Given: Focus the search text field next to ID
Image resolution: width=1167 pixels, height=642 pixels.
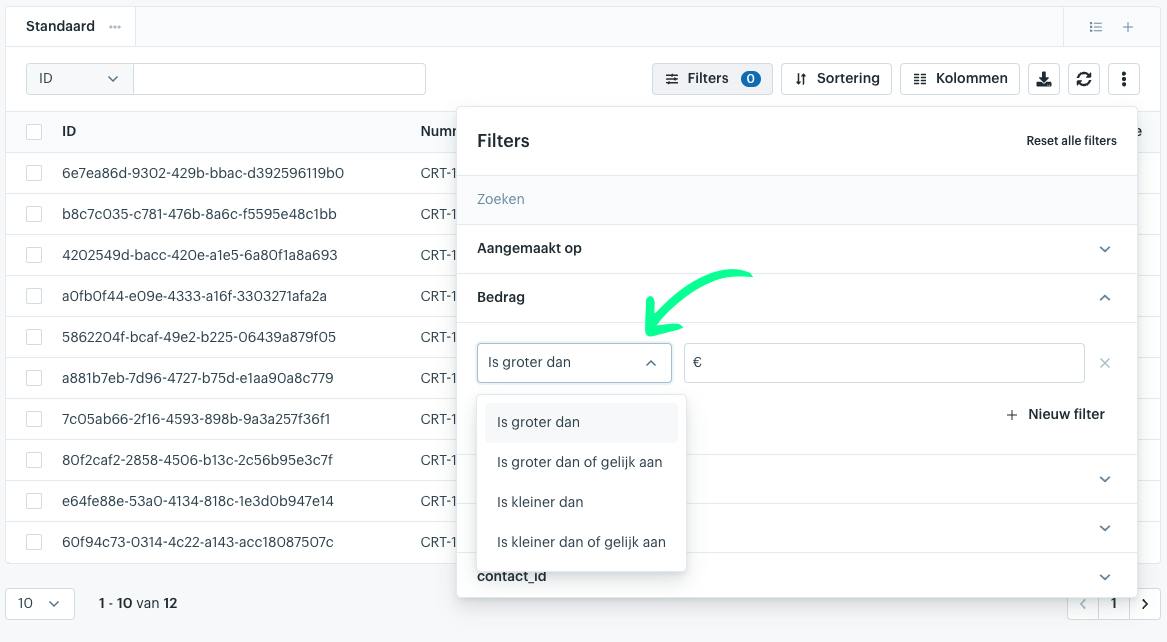Looking at the screenshot, I should coord(279,79).
